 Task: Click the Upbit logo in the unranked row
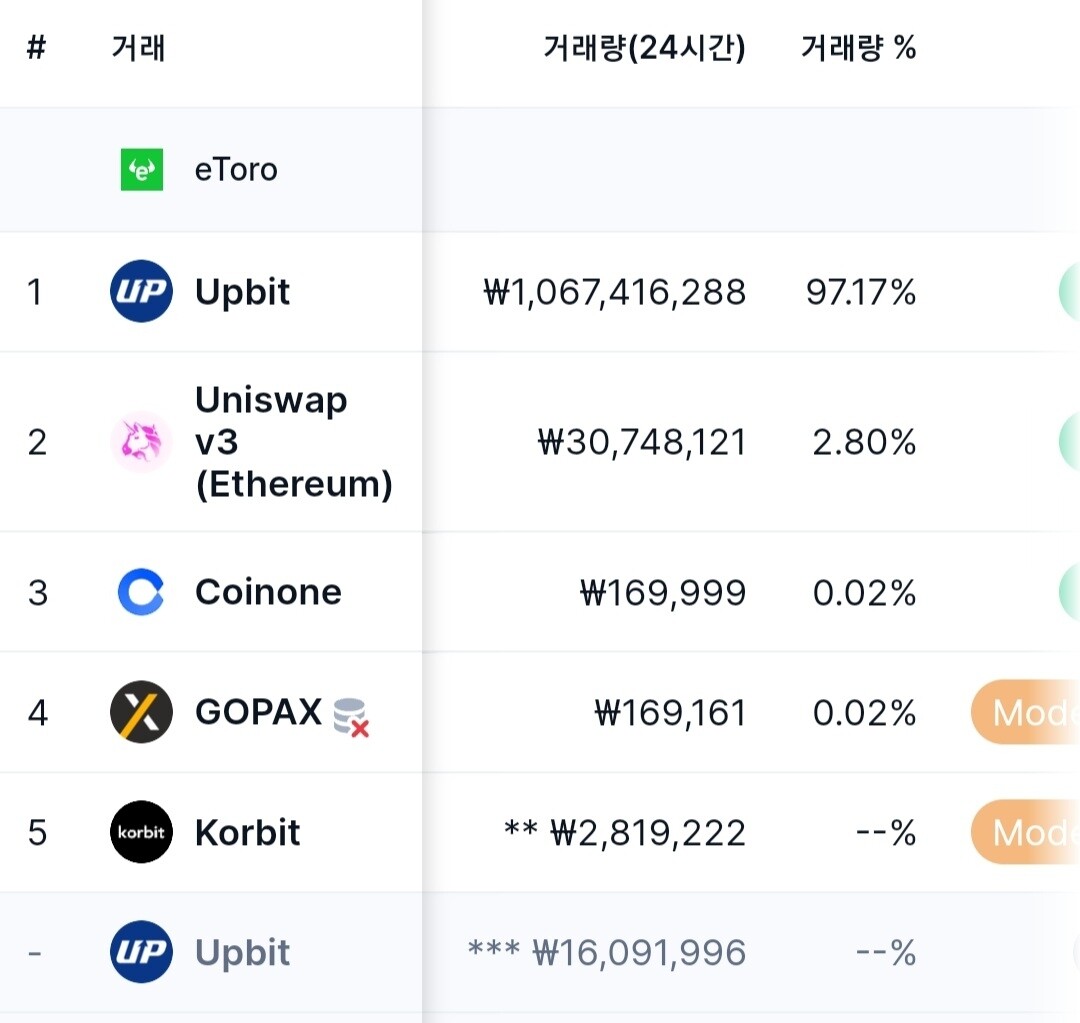[x=141, y=952]
